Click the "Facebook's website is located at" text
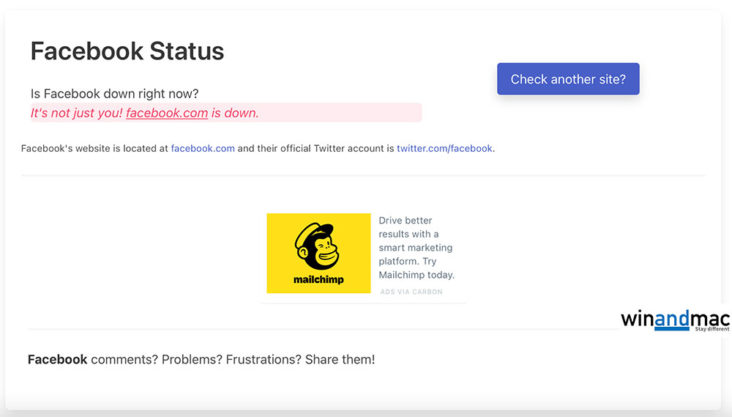Viewport: 732px width, 417px height. coord(94,149)
